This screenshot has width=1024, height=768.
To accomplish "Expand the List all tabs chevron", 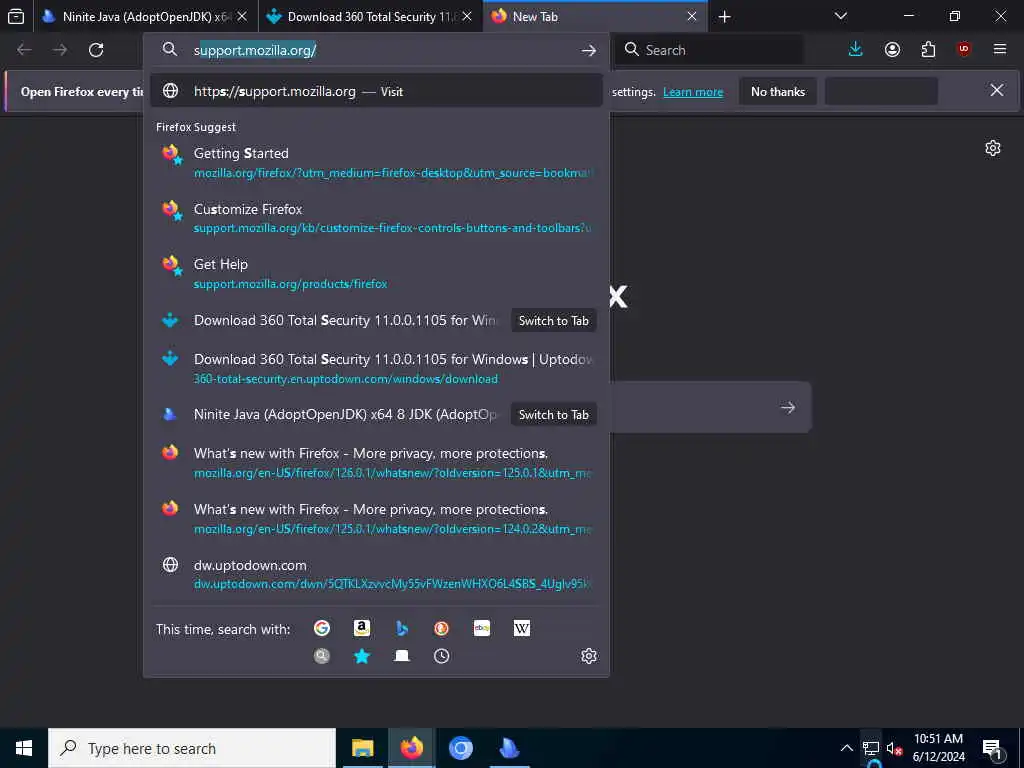I will pos(840,16).
